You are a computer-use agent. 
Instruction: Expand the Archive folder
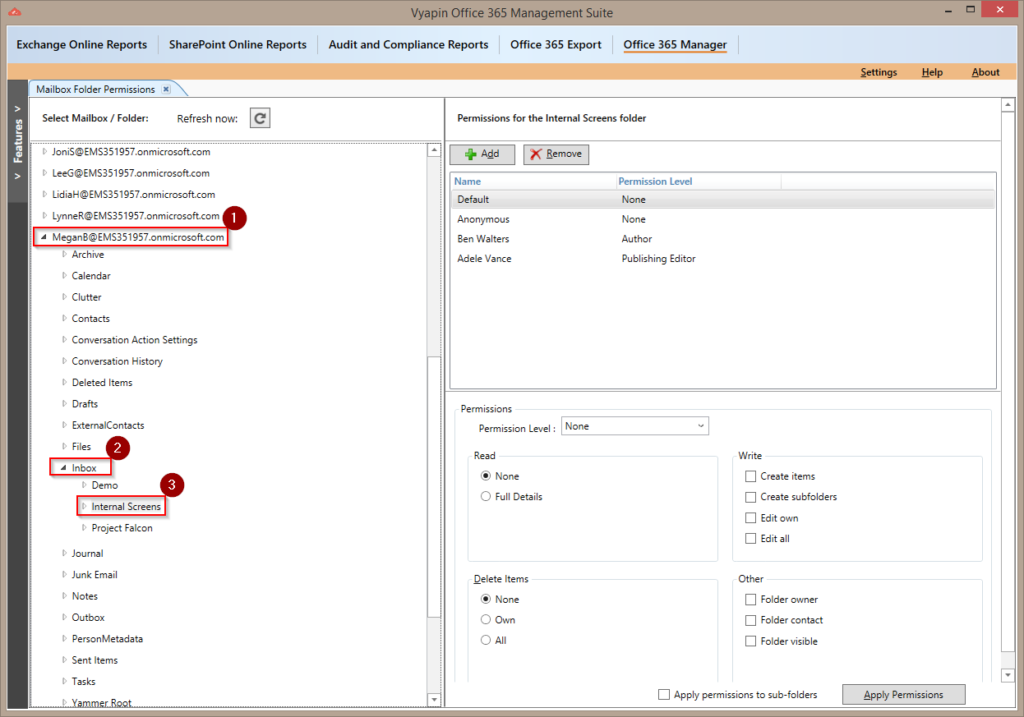coord(64,254)
